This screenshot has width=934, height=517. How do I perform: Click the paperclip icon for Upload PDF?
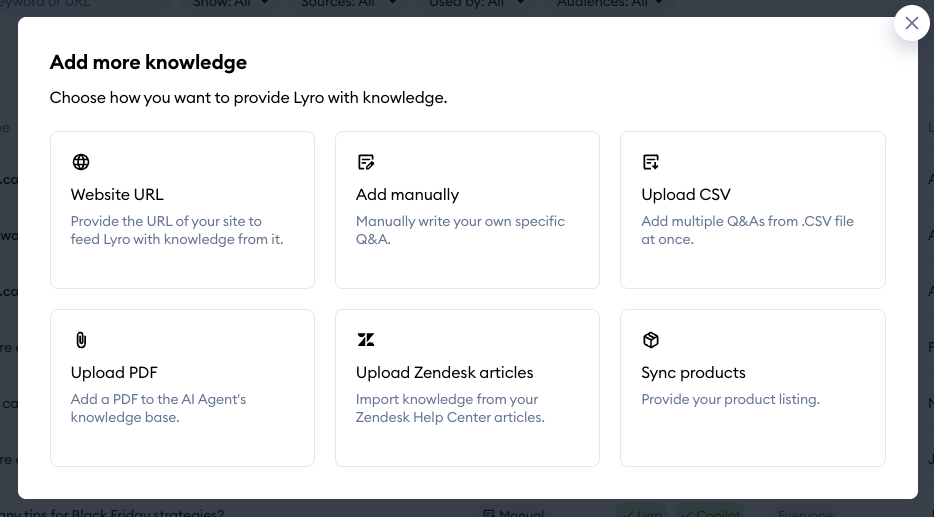pyautogui.click(x=81, y=340)
